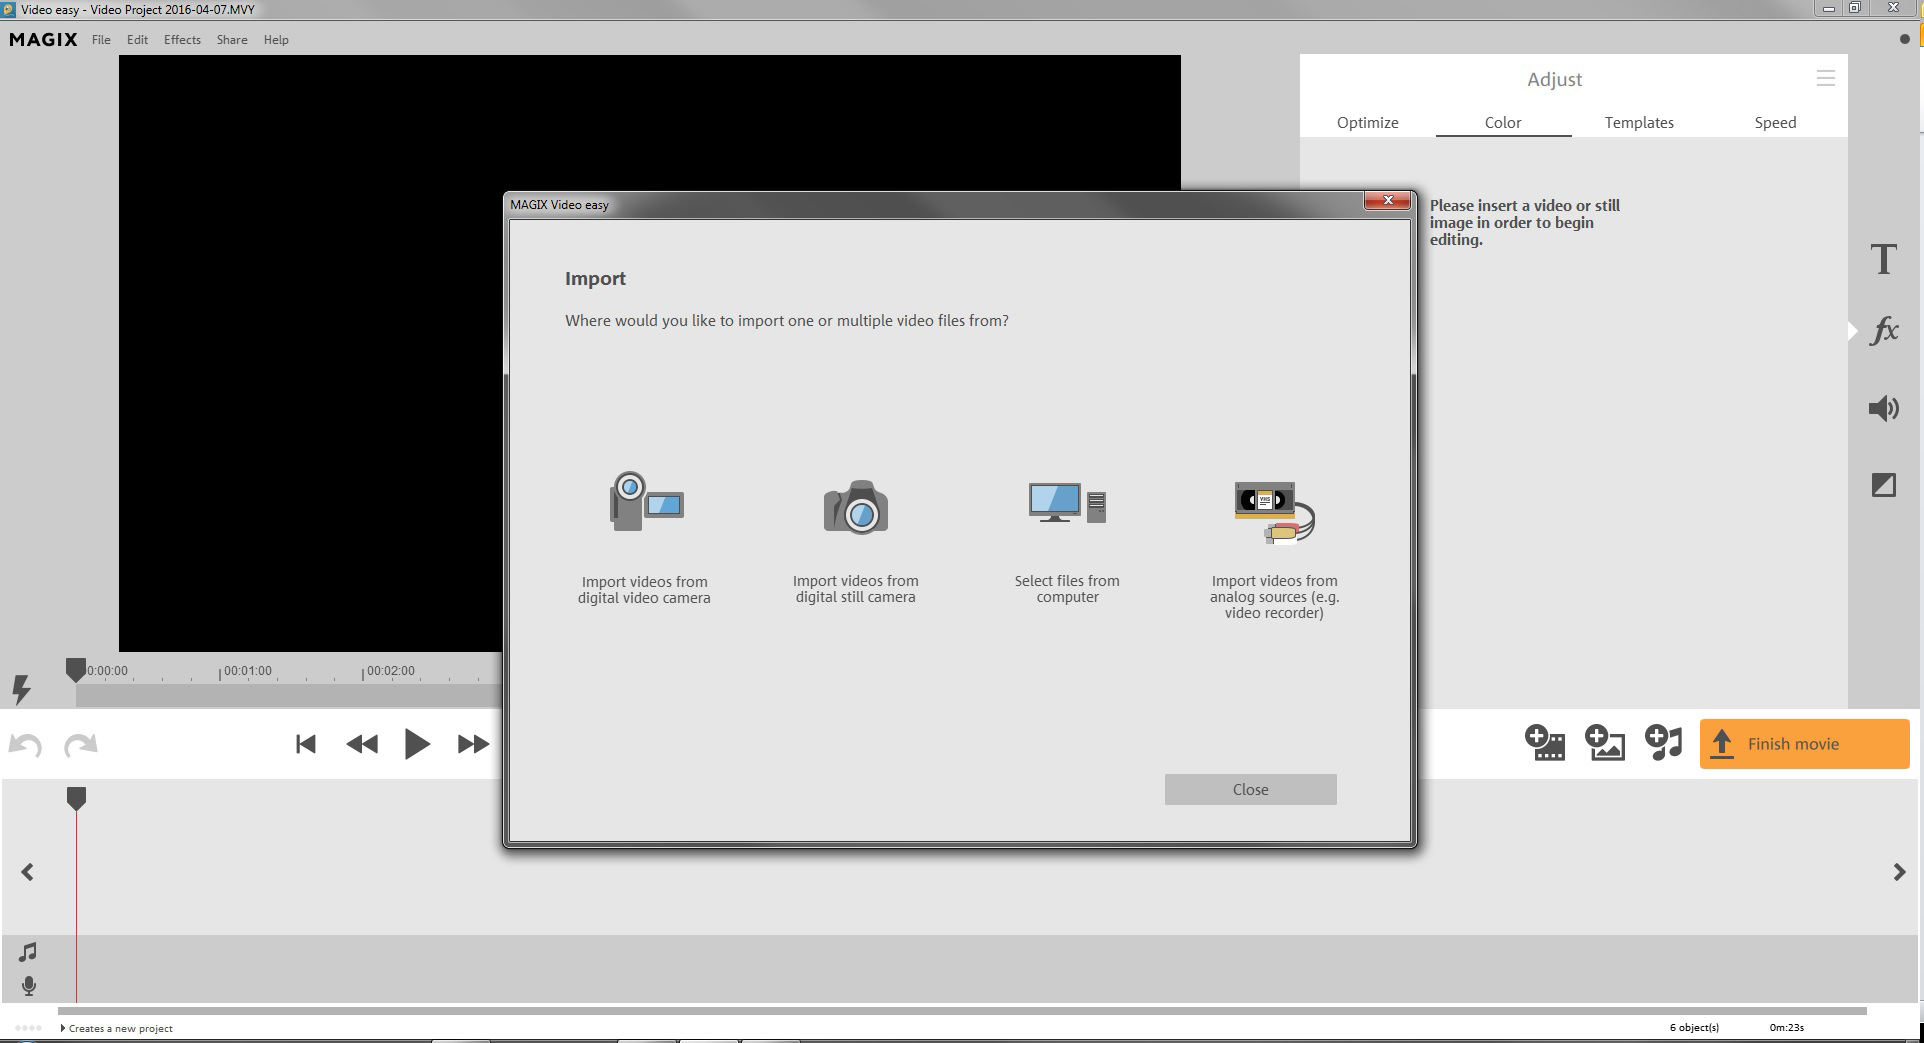This screenshot has width=1924, height=1043.
Task: Import videos from digital video camera
Action: click(644, 540)
